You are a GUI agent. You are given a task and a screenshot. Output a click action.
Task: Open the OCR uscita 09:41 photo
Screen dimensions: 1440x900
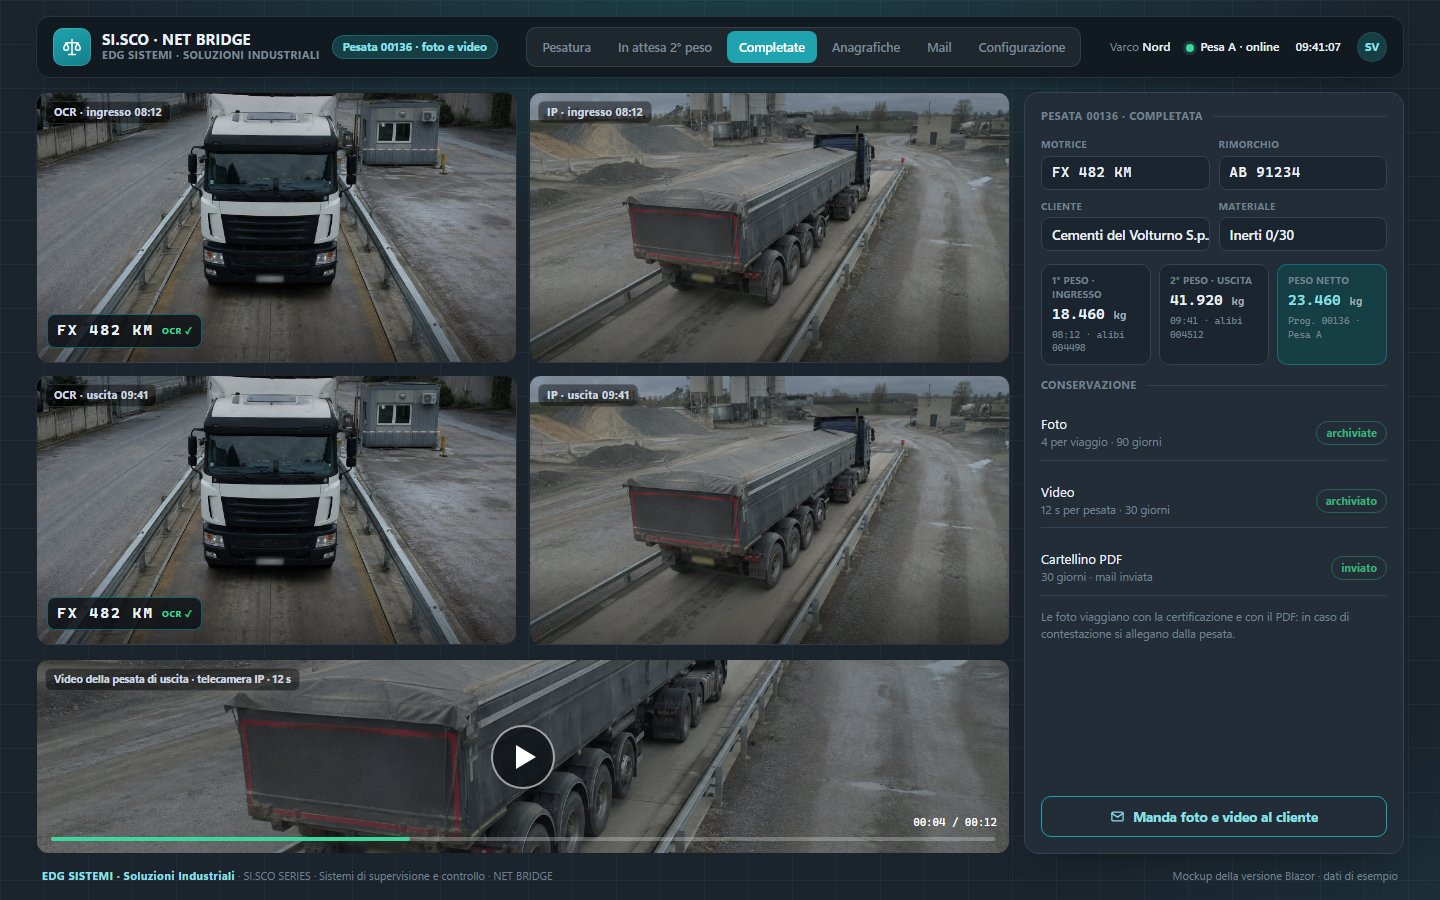(276, 510)
